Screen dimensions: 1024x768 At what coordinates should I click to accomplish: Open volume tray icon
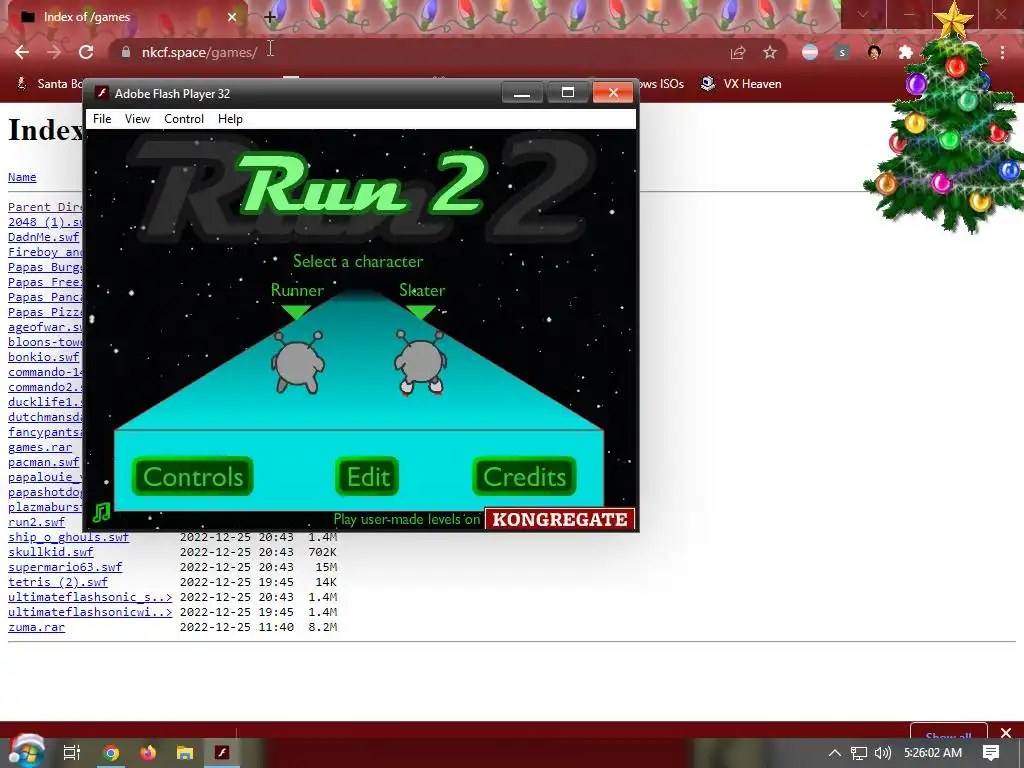point(882,753)
